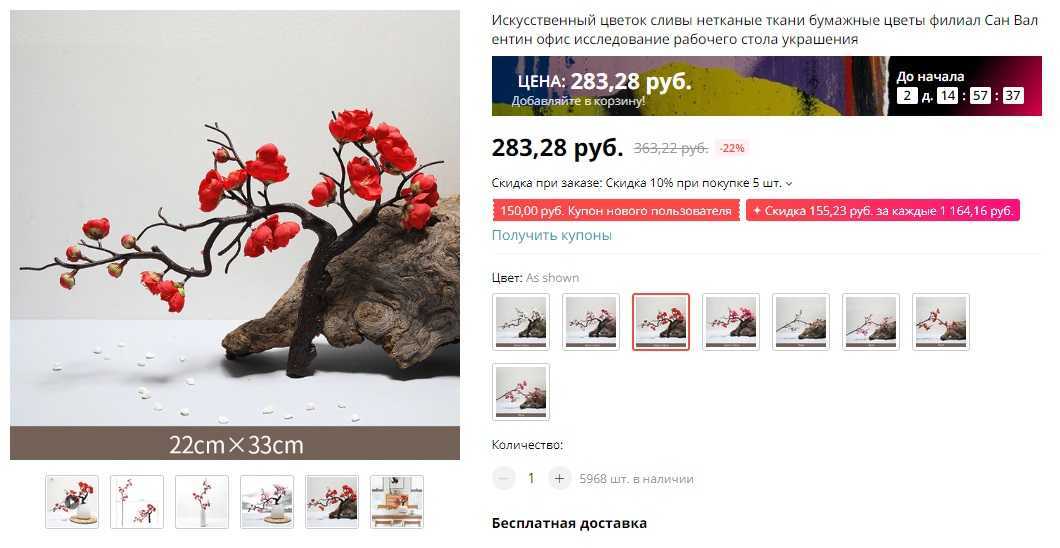
Task: Choose the variant swatch in second row
Action: 521,392
